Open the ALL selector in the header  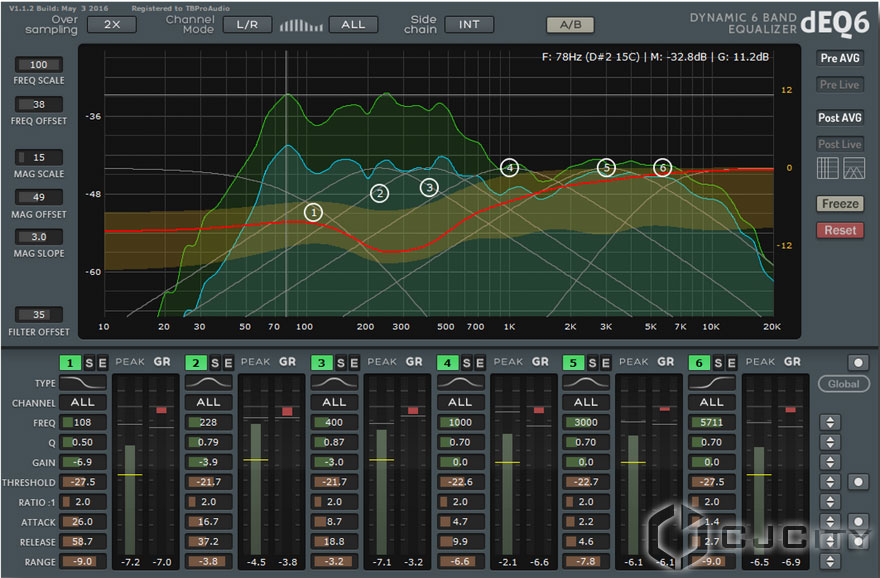(353, 25)
